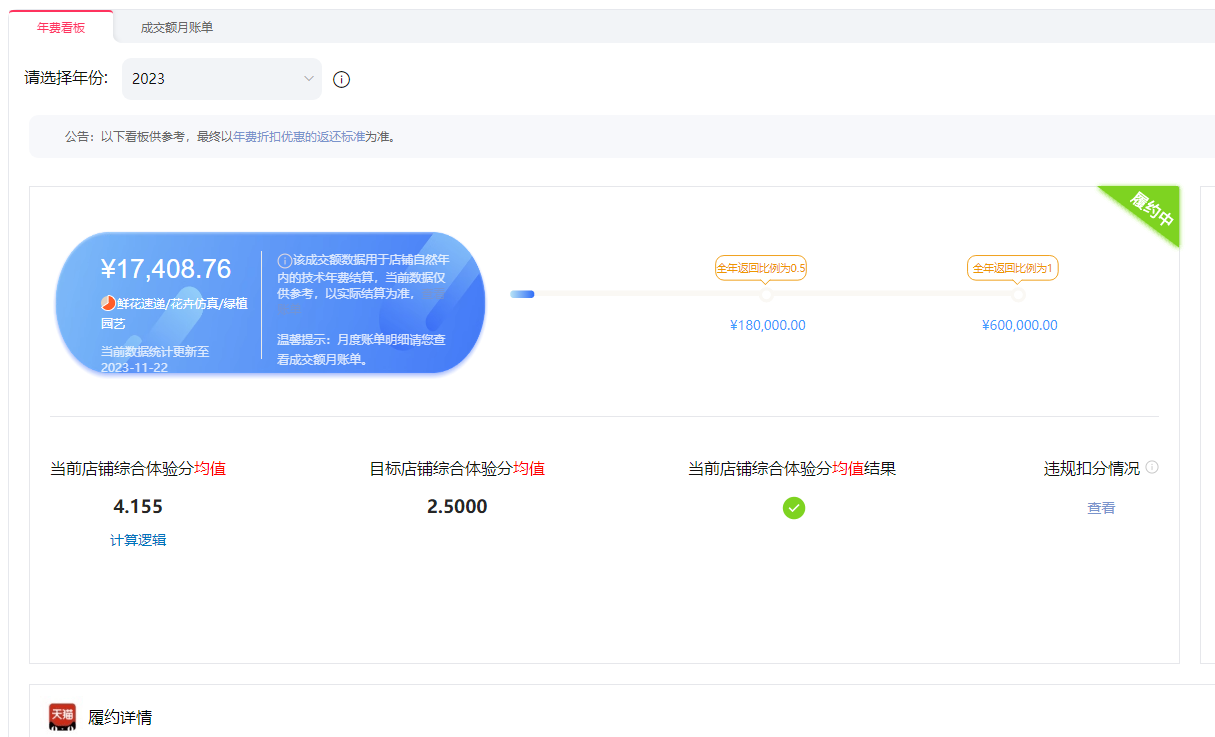The image size is (1215, 737).
Task: Click the ¥180,000.00 threshold value
Action: [x=768, y=325]
